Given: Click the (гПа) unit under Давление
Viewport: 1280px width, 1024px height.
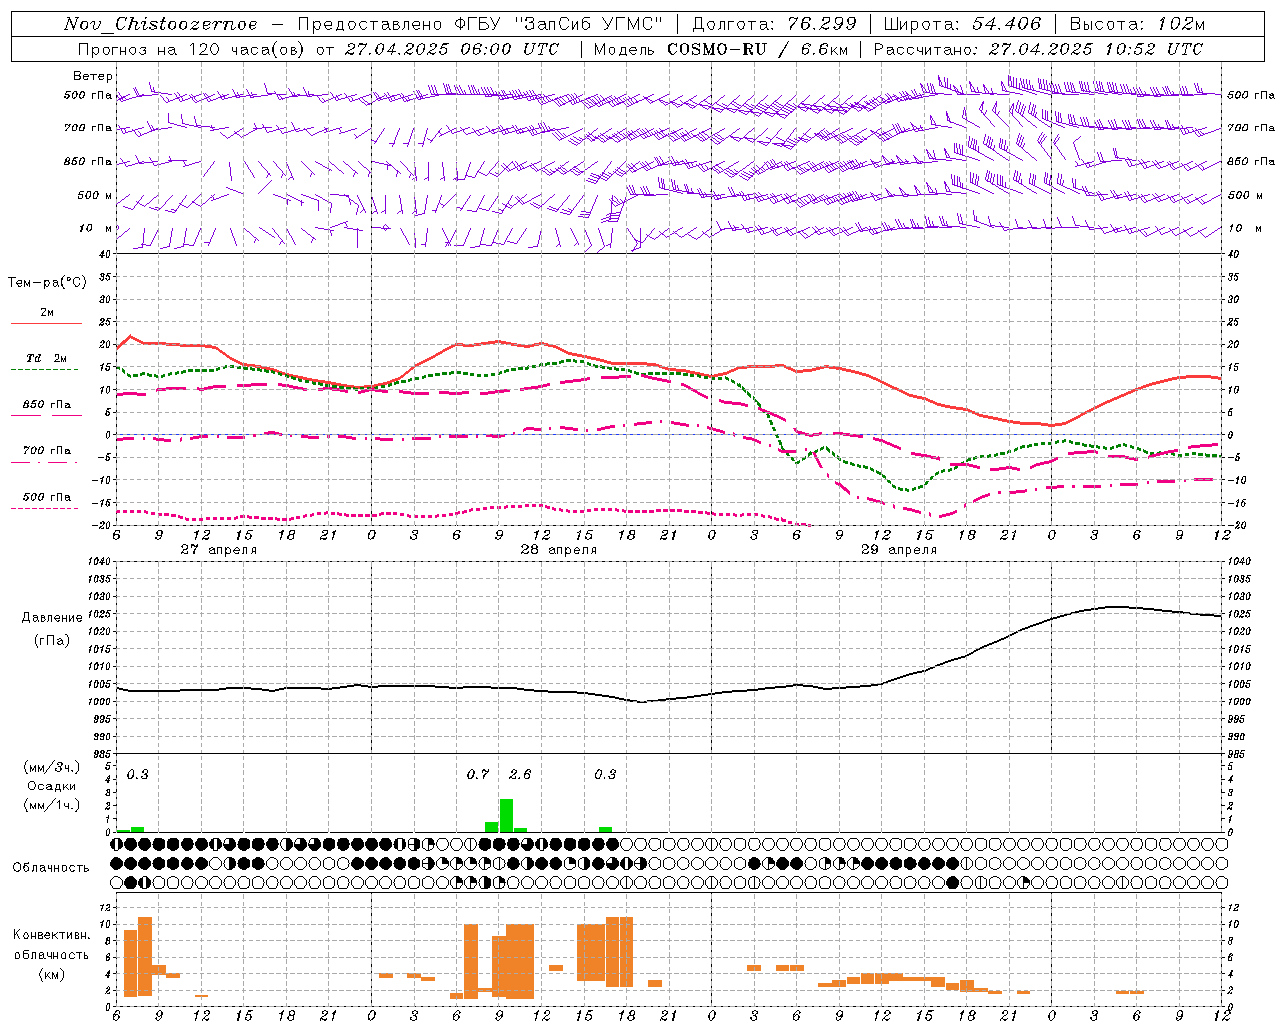Looking at the screenshot, I should point(52,641).
